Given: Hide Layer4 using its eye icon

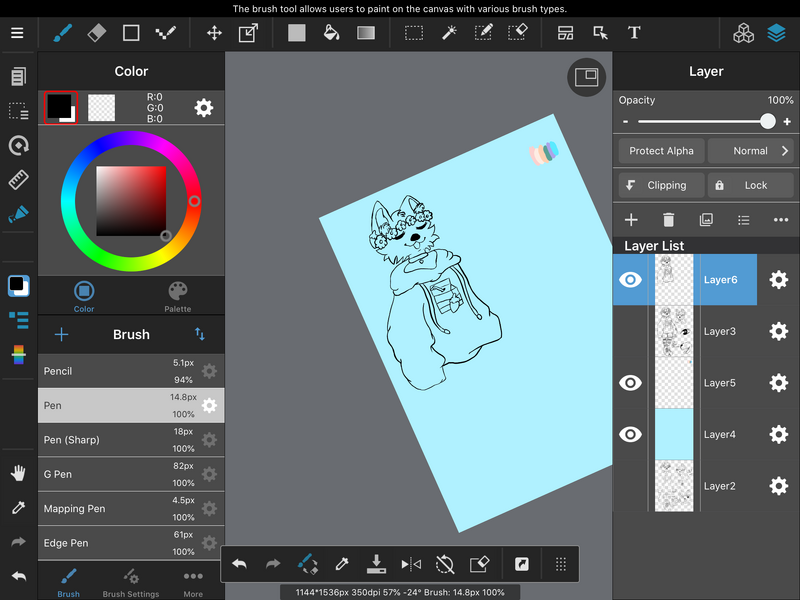Looking at the screenshot, I should (630, 434).
